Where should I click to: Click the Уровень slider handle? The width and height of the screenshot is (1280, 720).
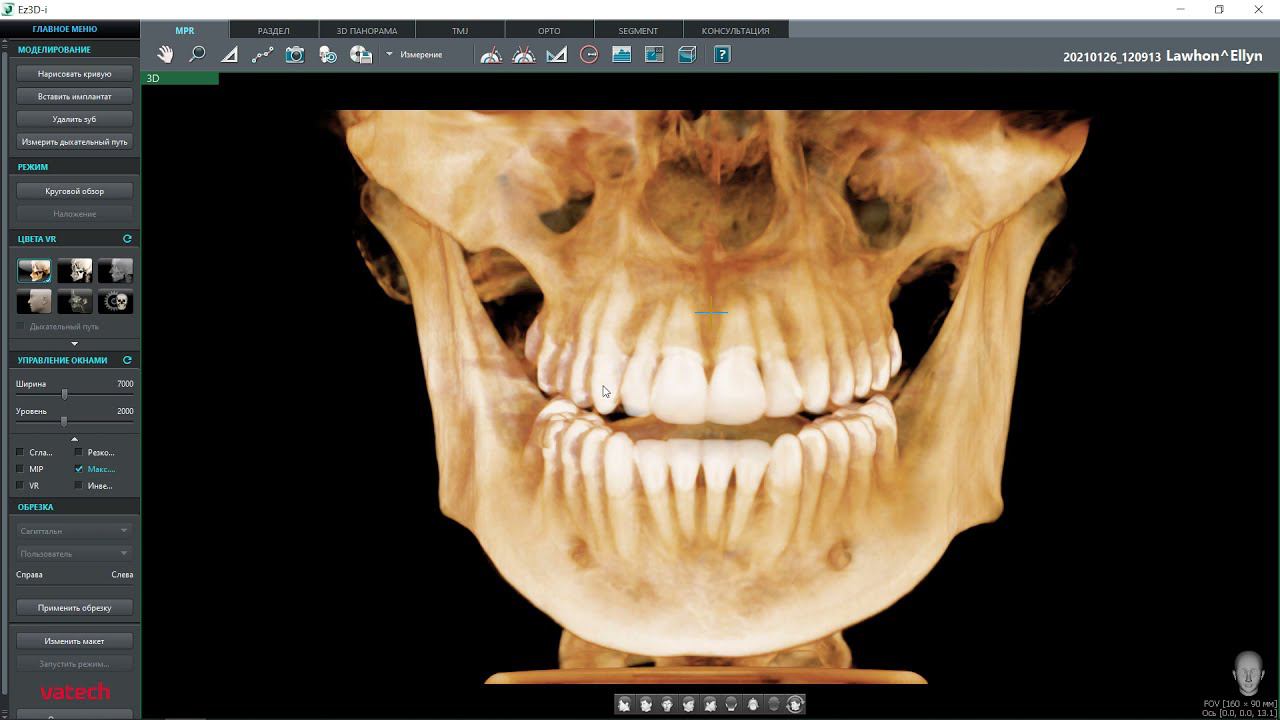[64, 421]
